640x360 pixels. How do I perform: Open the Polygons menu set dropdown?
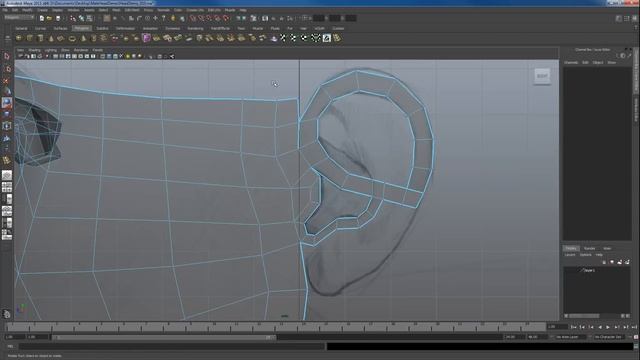point(19,18)
